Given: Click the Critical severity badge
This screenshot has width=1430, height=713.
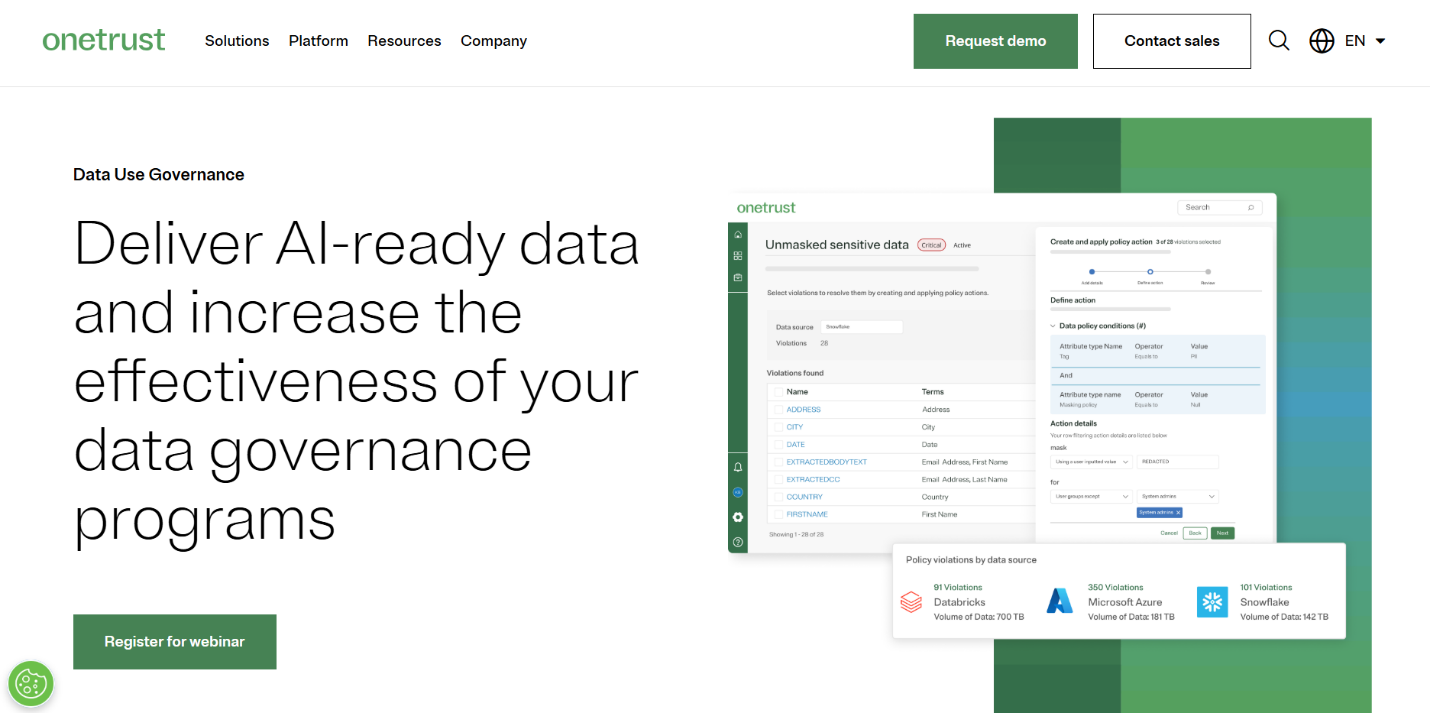Looking at the screenshot, I should pos(931,245).
